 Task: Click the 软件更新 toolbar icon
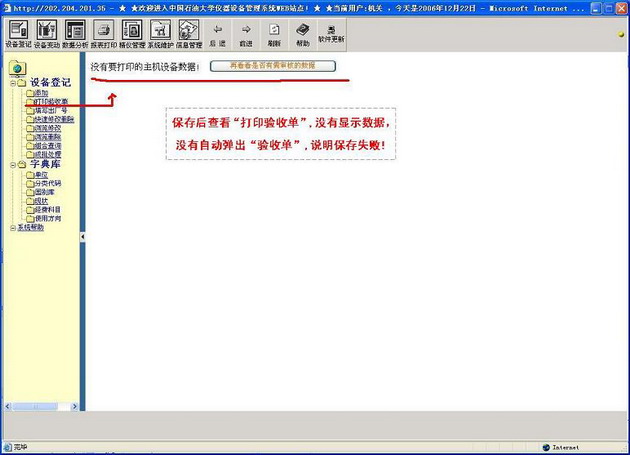tap(332, 31)
